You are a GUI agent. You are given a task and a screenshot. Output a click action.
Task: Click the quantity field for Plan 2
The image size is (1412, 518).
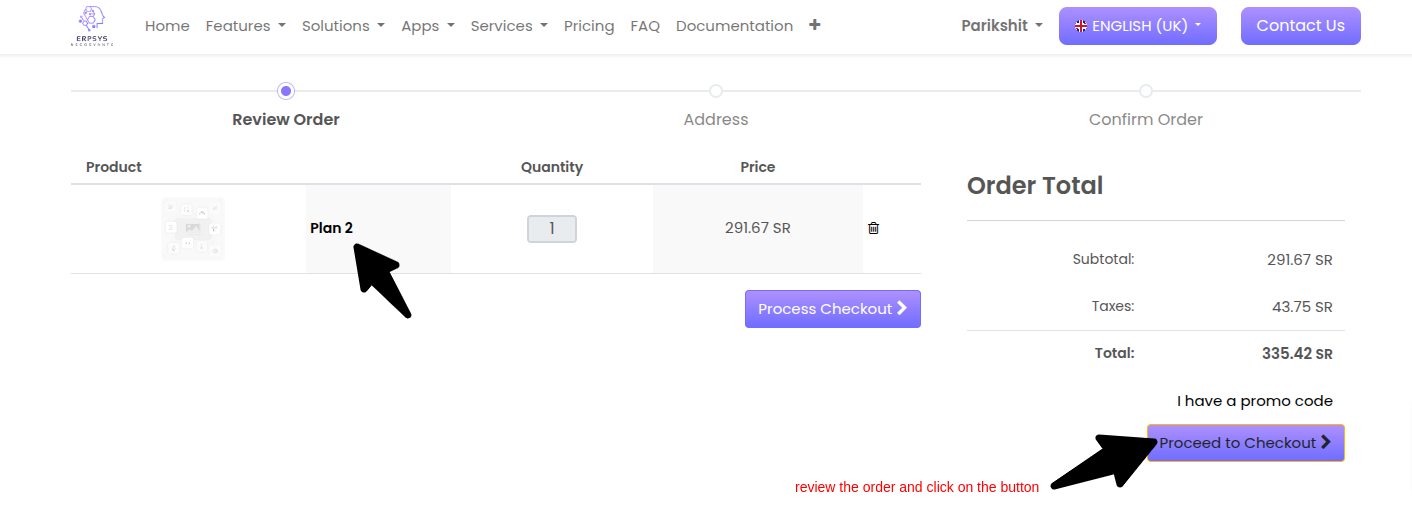pos(551,229)
